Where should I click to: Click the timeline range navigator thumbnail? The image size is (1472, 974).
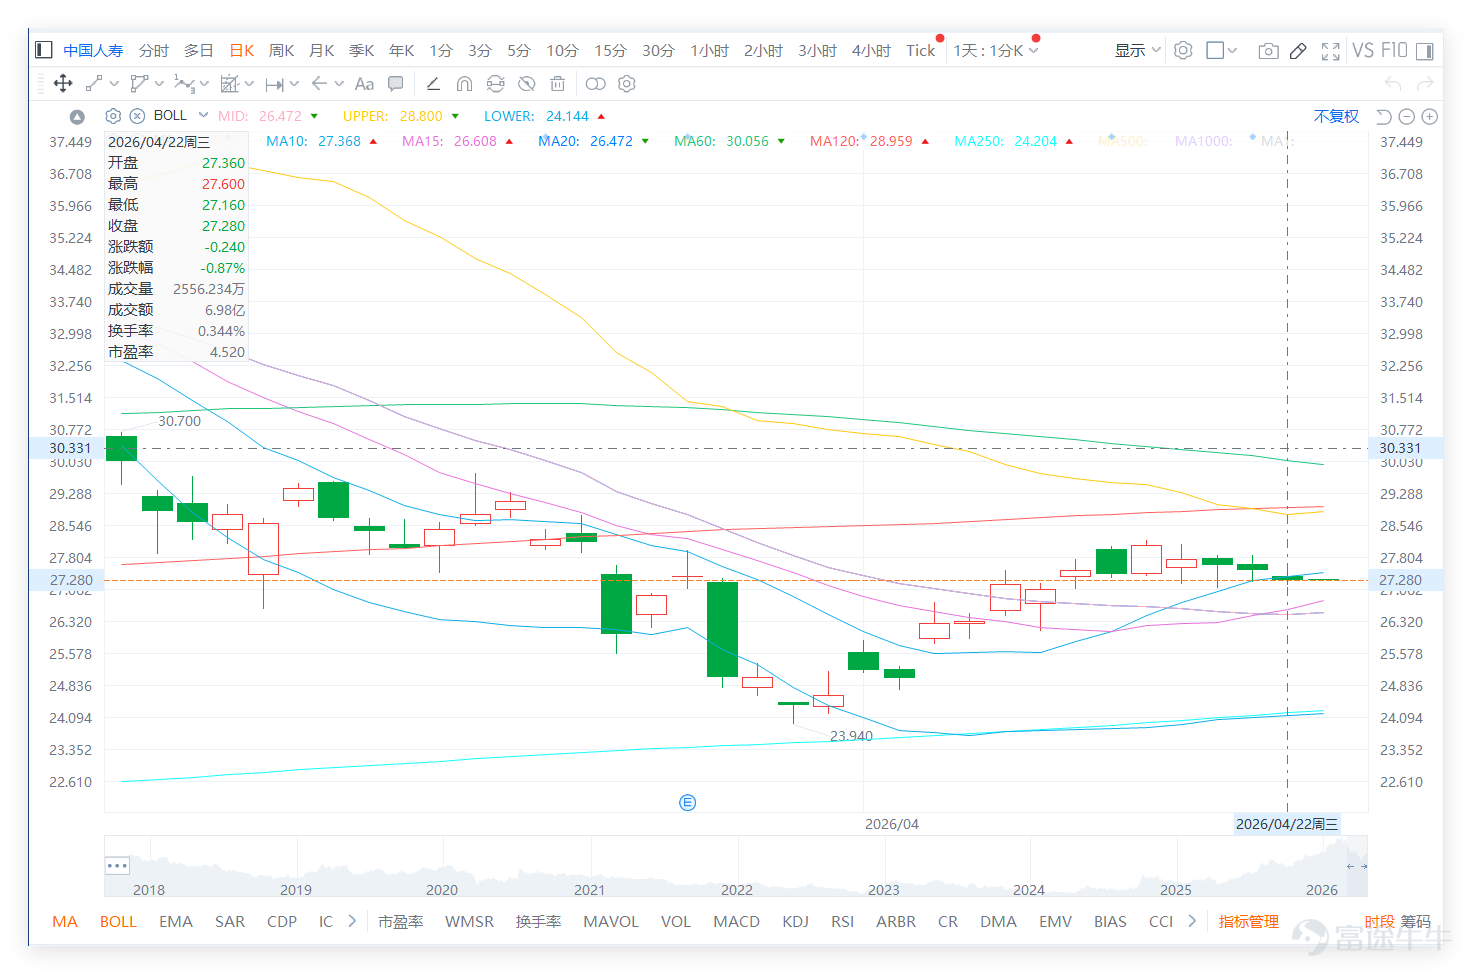[736, 867]
